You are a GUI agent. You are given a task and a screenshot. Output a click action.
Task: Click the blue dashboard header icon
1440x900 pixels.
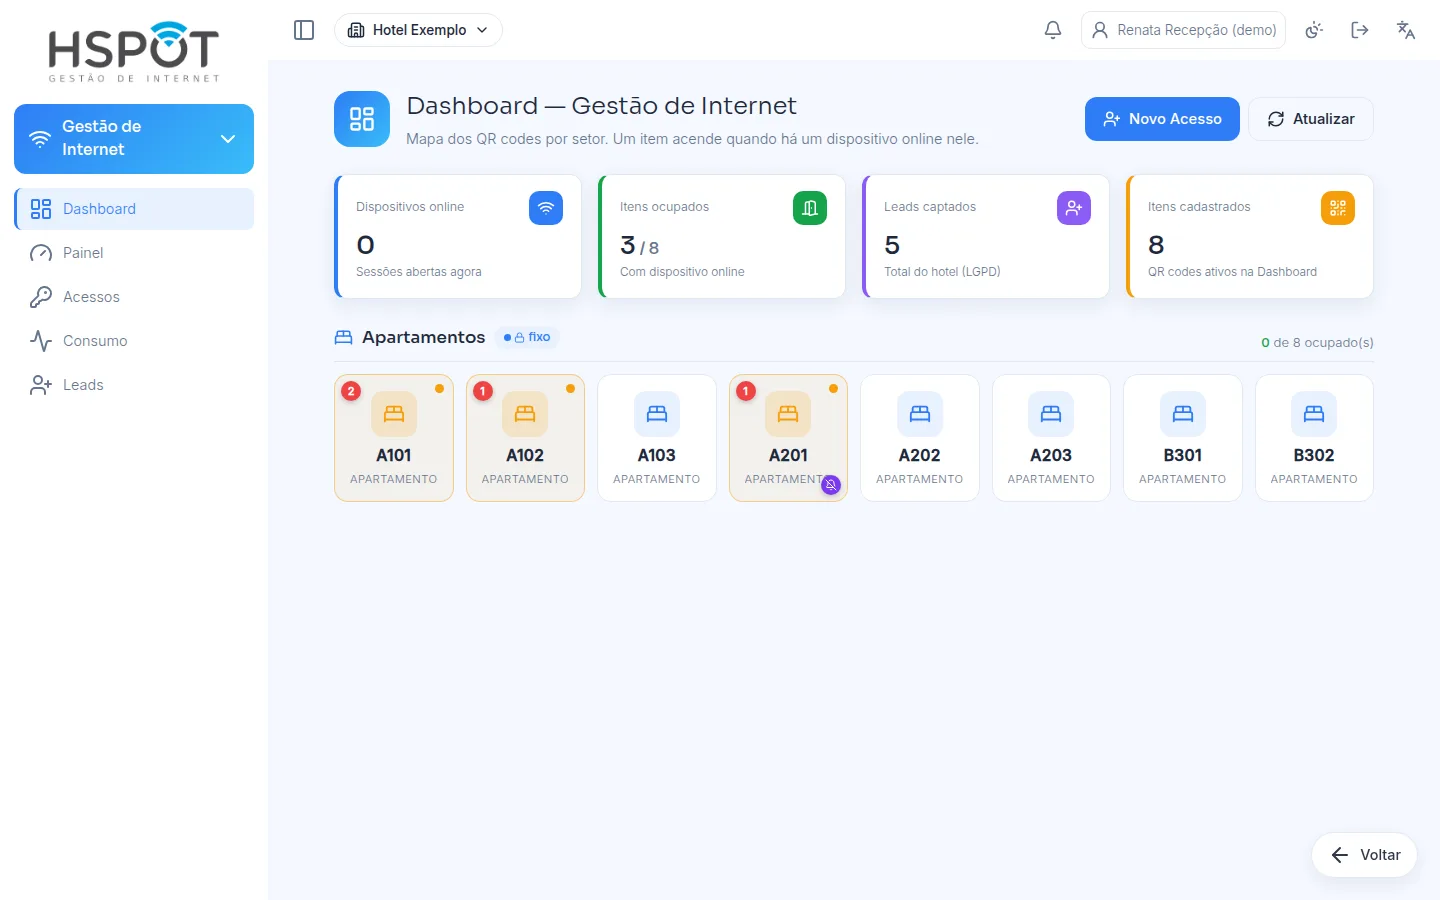coord(362,119)
